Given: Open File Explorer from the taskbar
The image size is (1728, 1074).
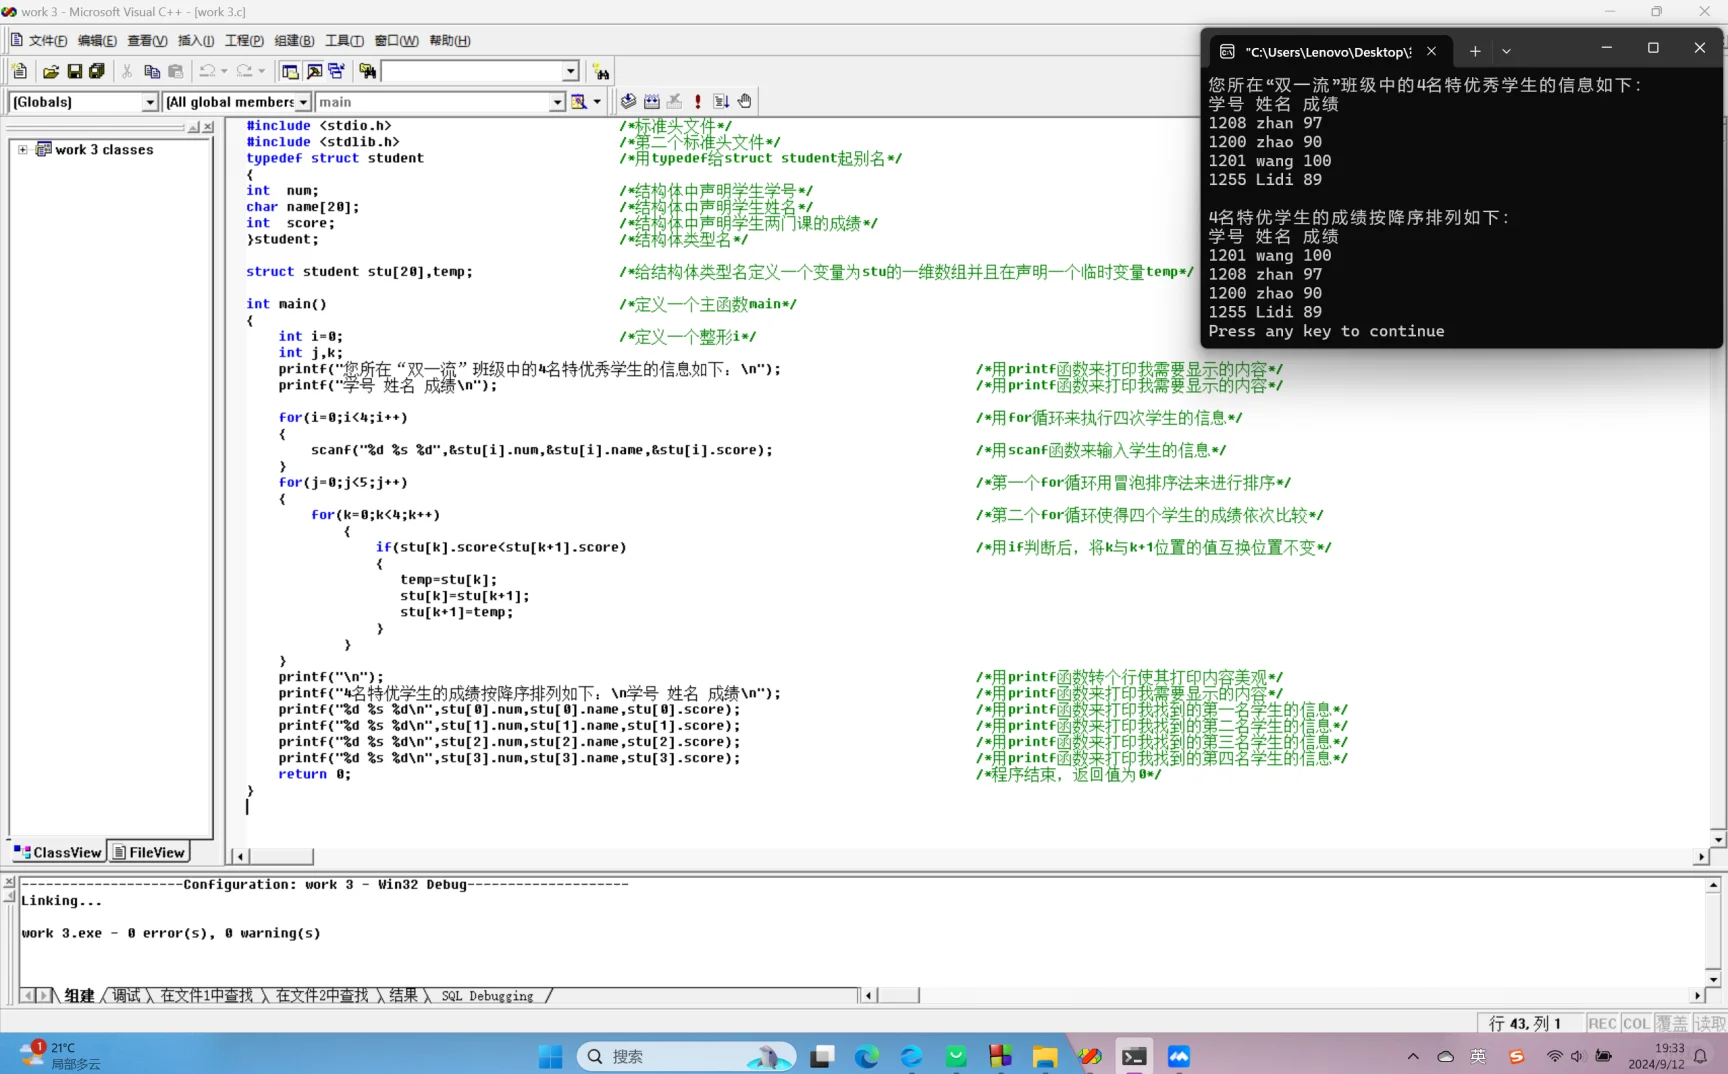Looking at the screenshot, I should (1045, 1056).
